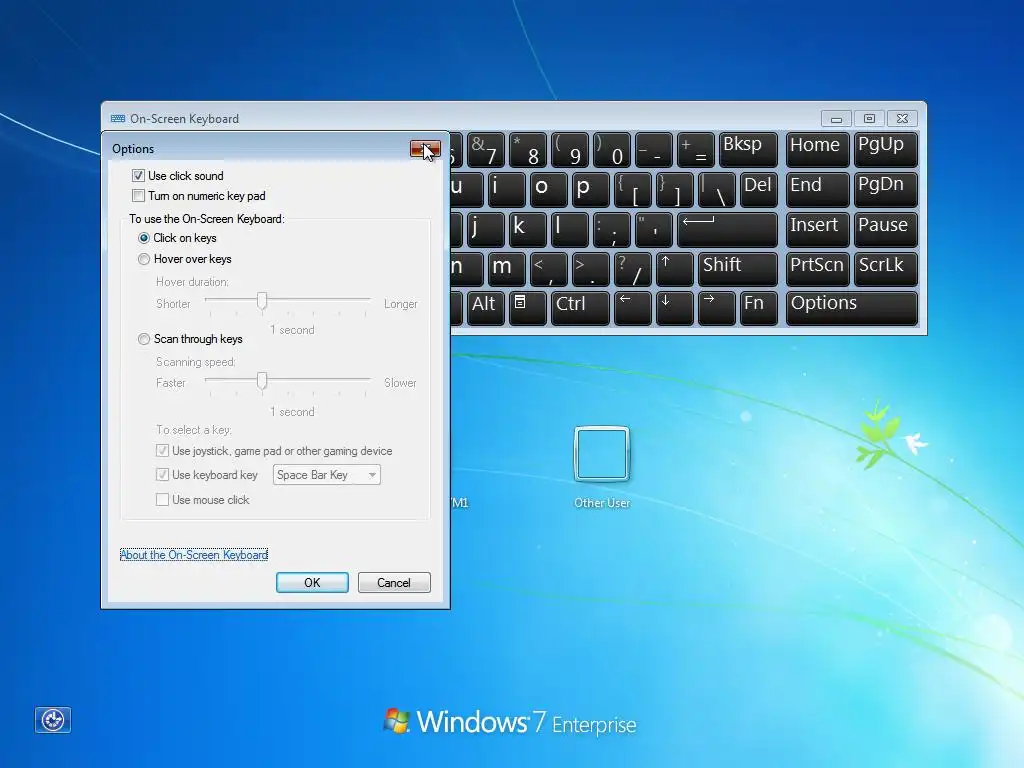Viewport: 1024px width, 768px height.
Task: Tap the Del key
Action: (x=759, y=189)
